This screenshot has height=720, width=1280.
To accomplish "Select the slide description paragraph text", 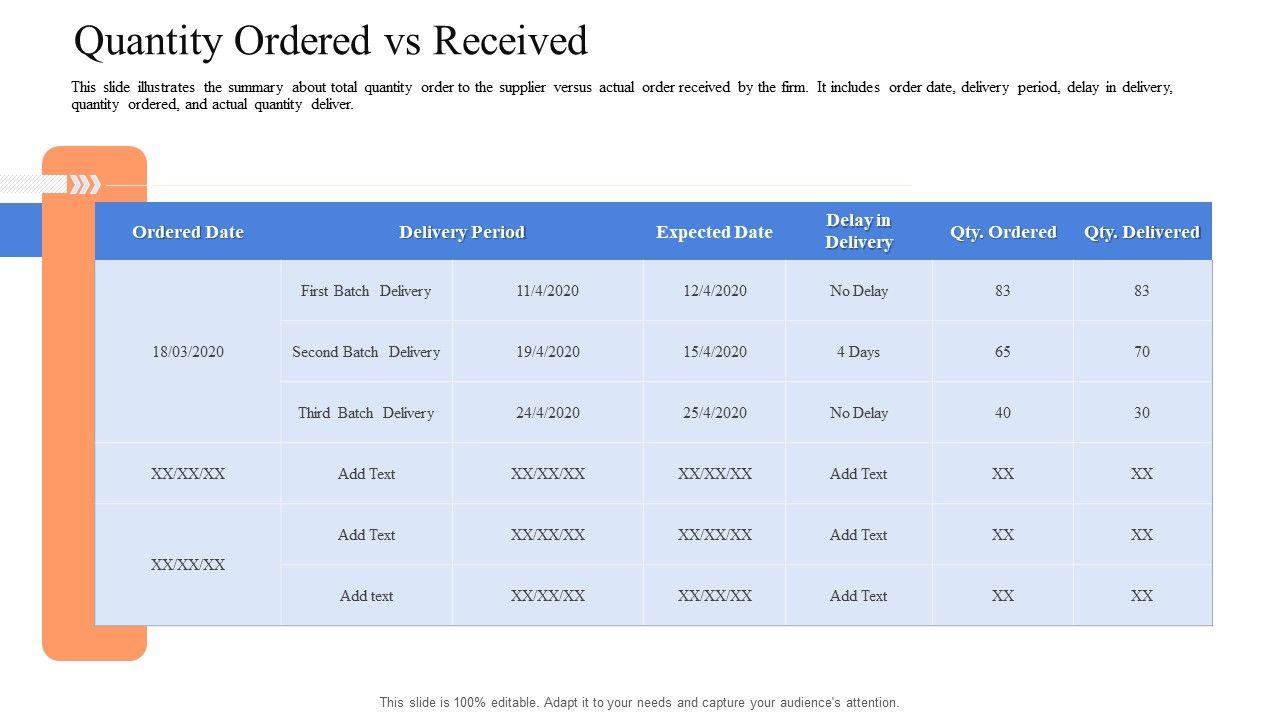I will [620, 95].
